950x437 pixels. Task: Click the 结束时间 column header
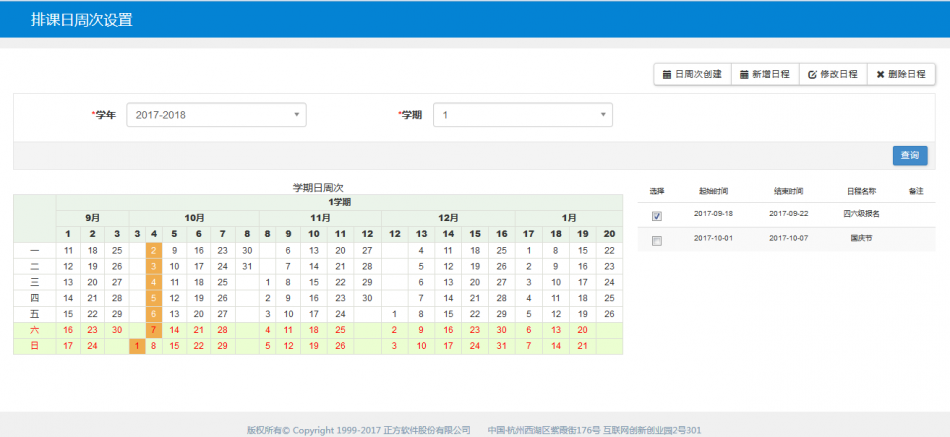(x=787, y=191)
